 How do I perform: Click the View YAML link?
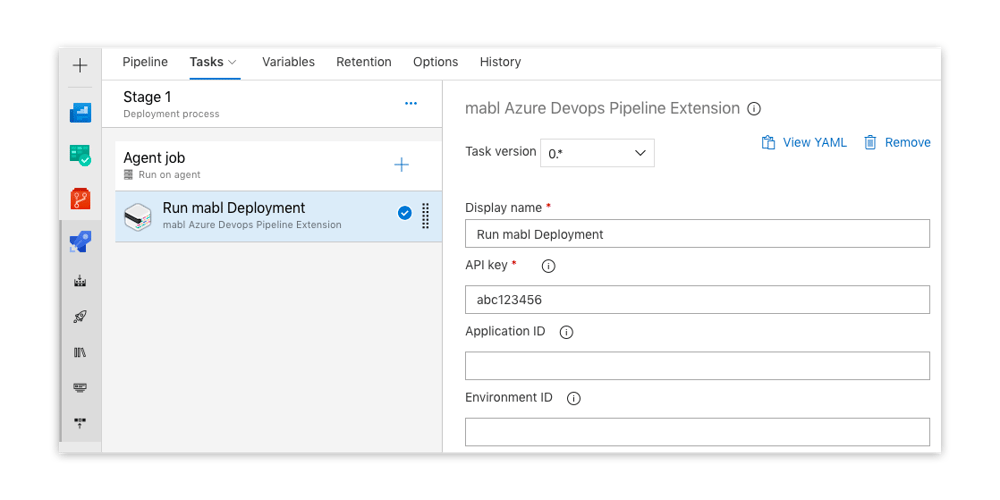pyautogui.click(x=814, y=142)
